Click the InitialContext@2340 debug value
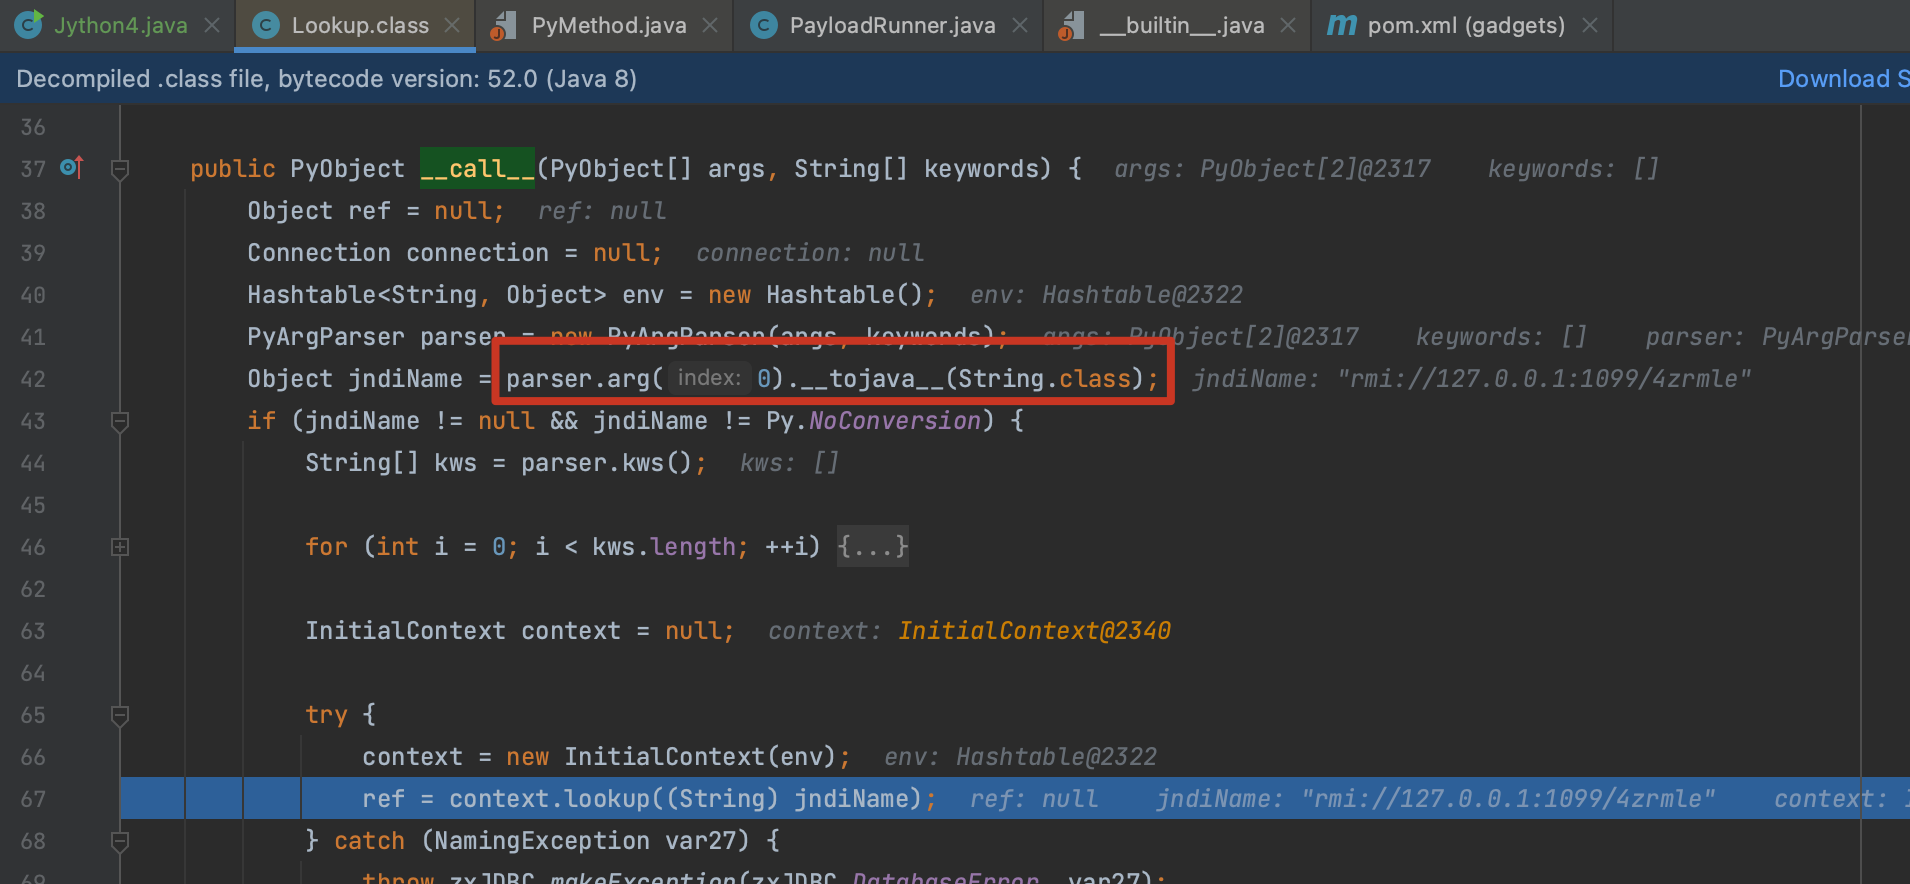 tap(1034, 631)
